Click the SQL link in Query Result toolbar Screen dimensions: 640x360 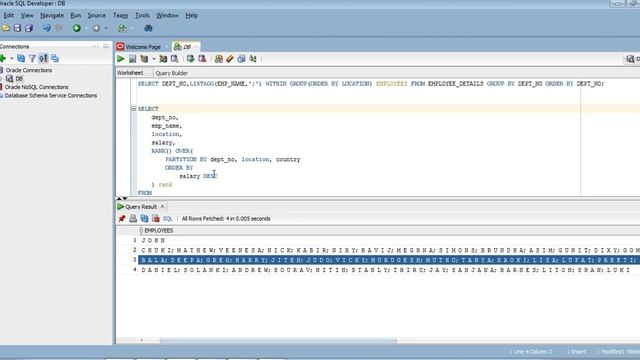(167, 219)
